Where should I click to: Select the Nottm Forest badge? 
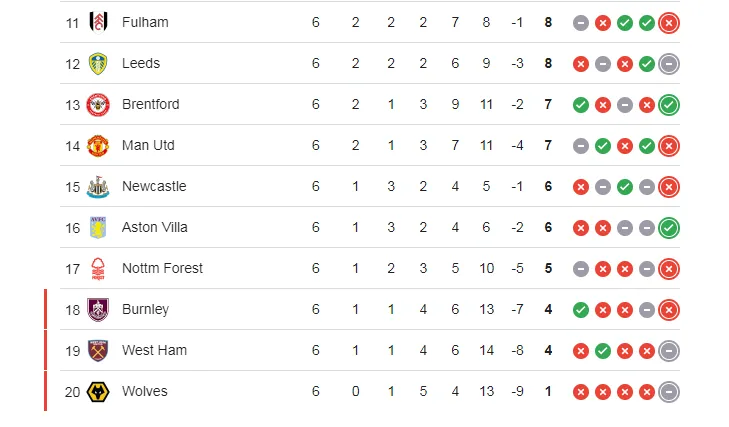[98, 268]
